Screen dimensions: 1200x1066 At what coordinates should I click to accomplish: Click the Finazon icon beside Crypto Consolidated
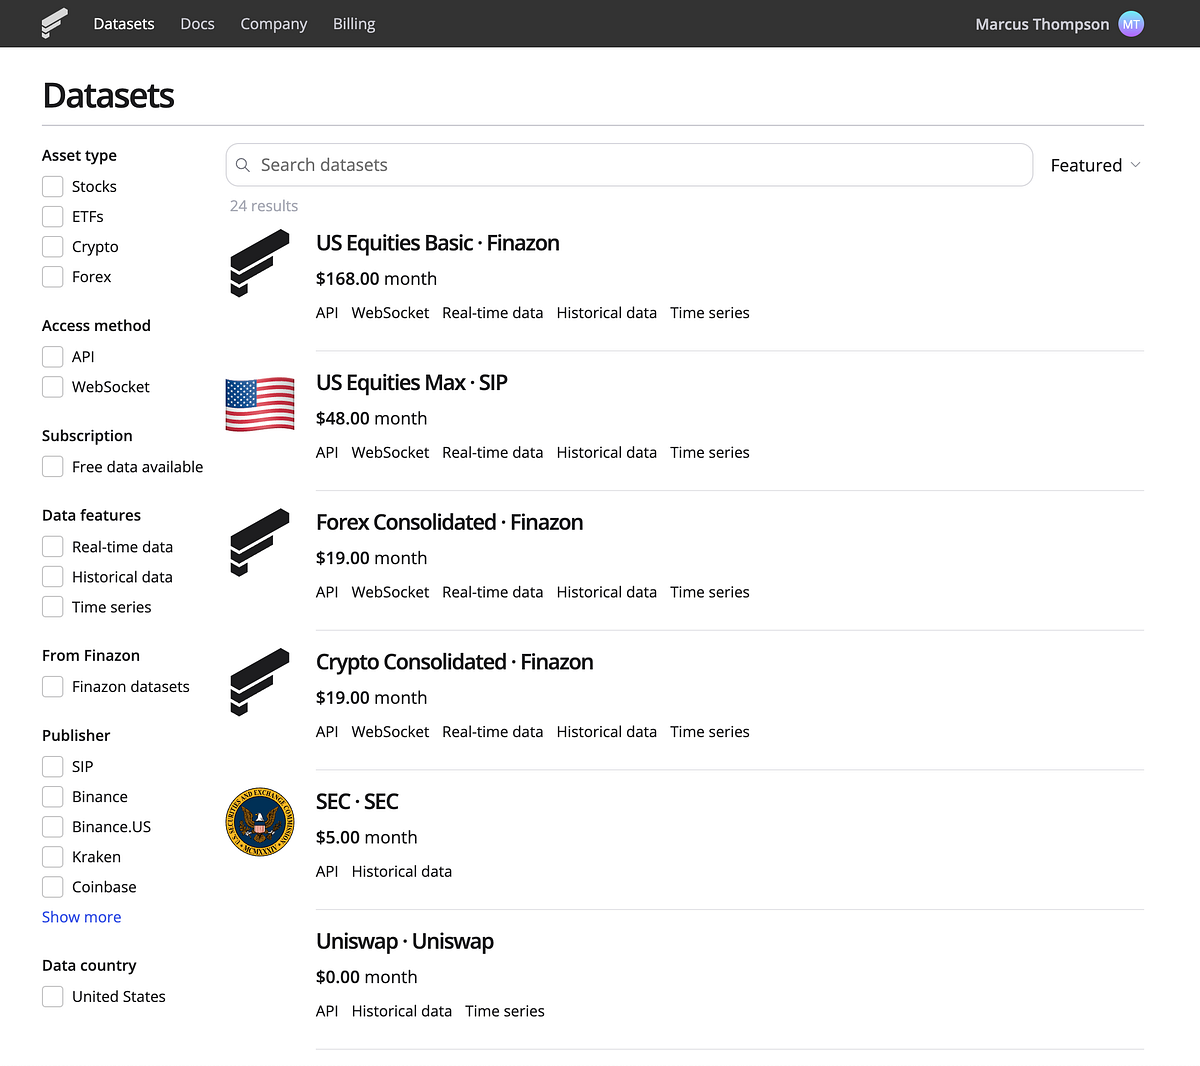click(x=259, y=683)
